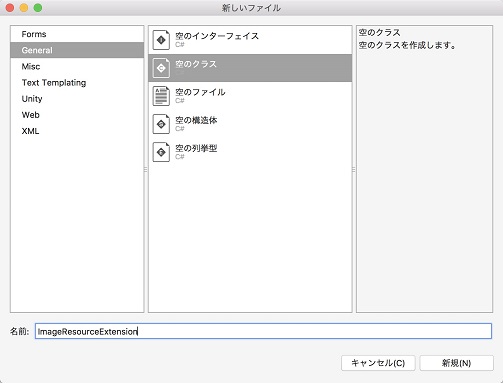Screen dimensions: 503x383
Task: Click the 空のインターフェイス template icon
Action: tap(161, 40)
